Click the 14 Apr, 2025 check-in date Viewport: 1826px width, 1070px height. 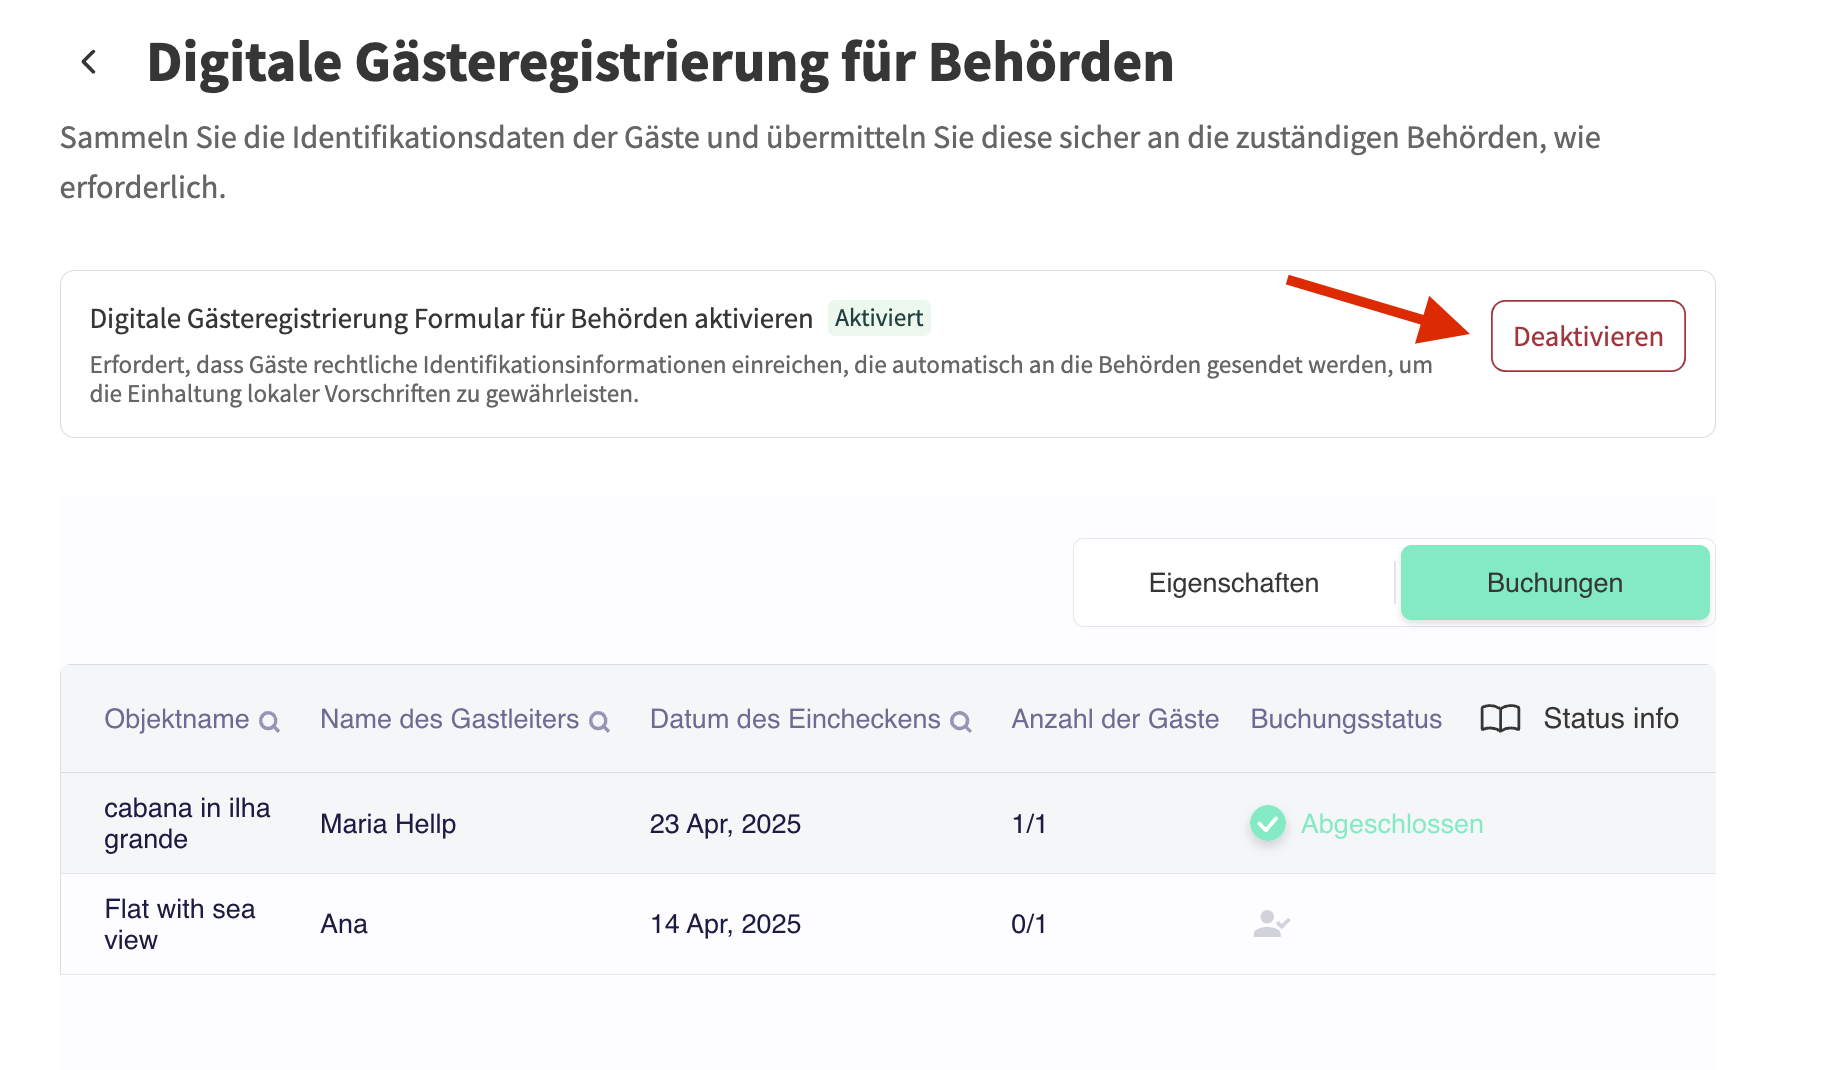(x=725, y=924)
